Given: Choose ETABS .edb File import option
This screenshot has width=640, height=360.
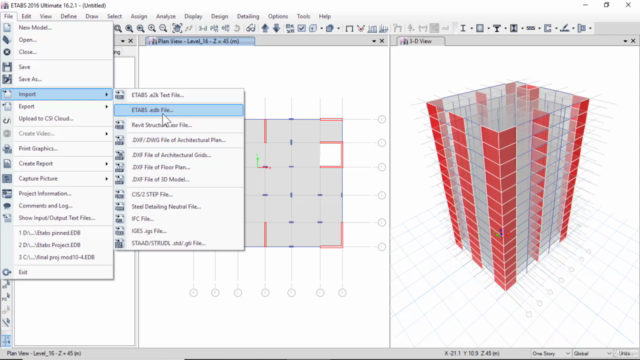Looking at the screenshot, I should click(x=178, y=110).
